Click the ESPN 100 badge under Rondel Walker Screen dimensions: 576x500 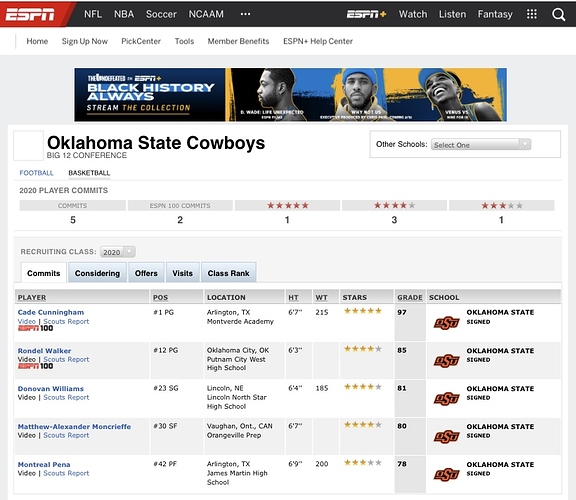[35, 366]
